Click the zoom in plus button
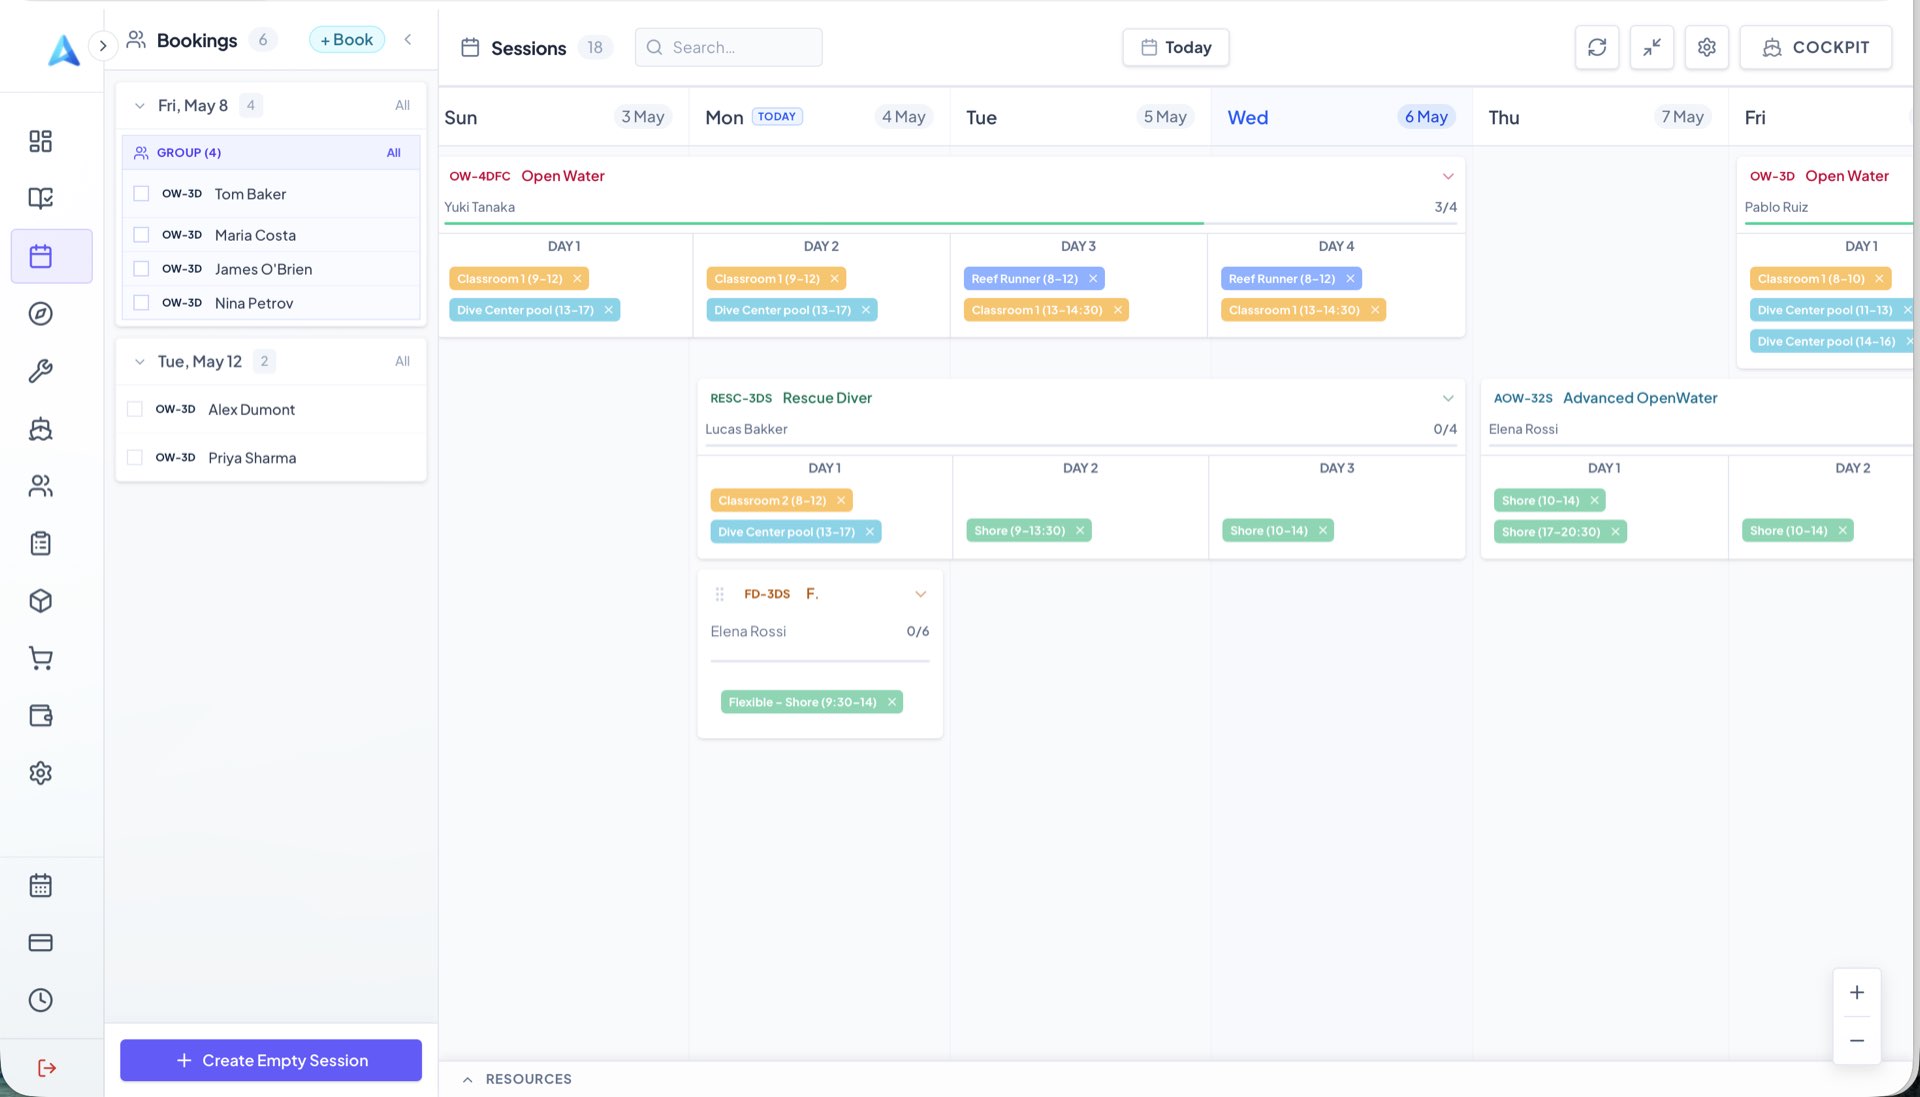This screenshot has height=1097, width=1920. [x=1857, y=992]
